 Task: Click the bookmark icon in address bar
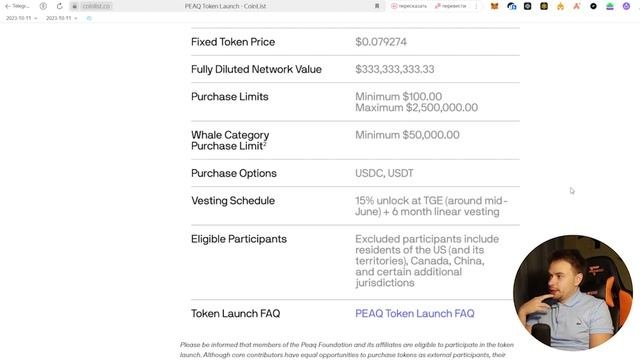377,6
